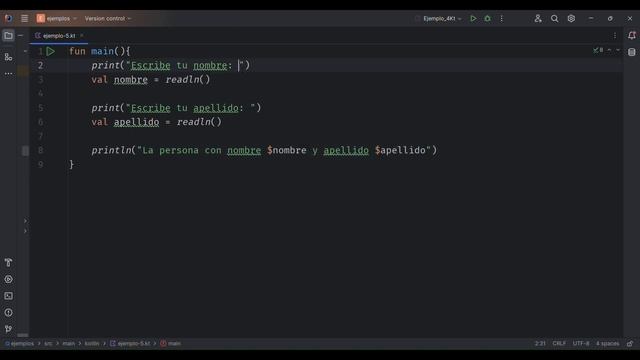Click line number 5 in the gutter
Viewport: 640px width, 360px height.
(40, 108)
